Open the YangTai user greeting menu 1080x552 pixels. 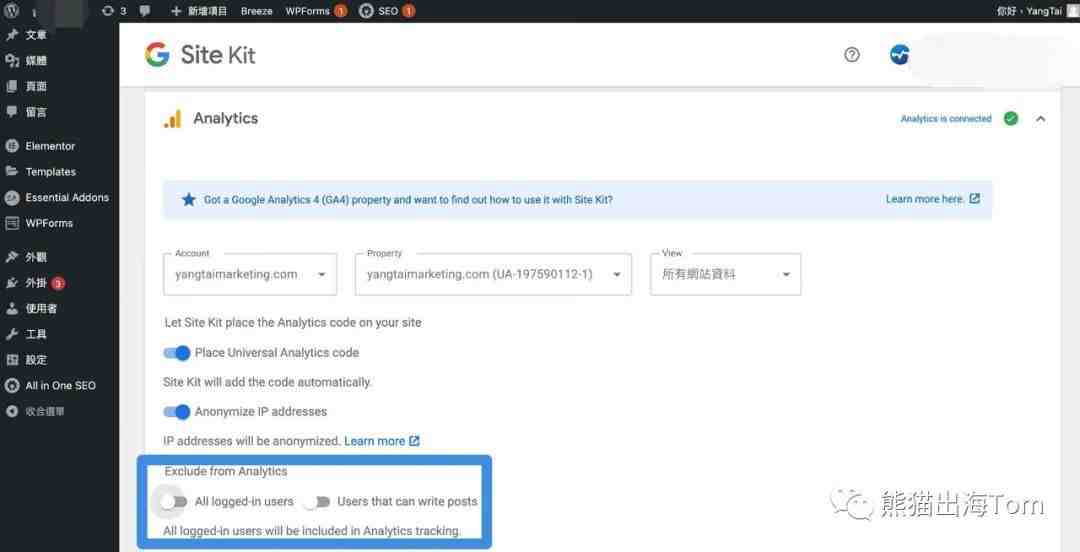(x=1037, y=11)
